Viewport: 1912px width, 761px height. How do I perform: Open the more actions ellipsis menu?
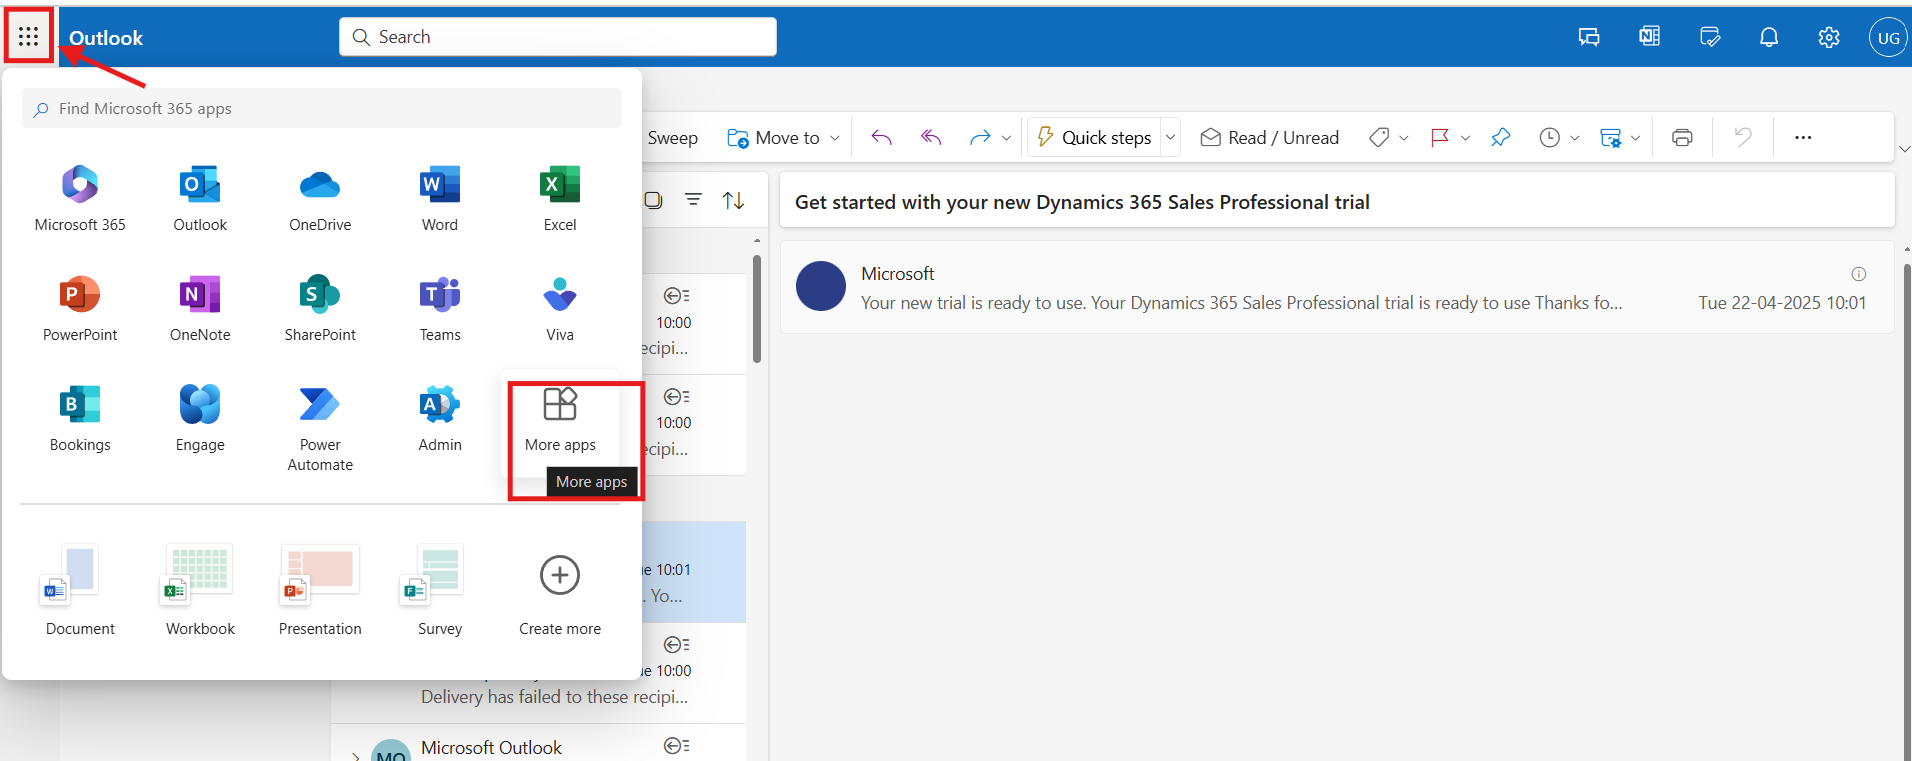pos(1802,138)
